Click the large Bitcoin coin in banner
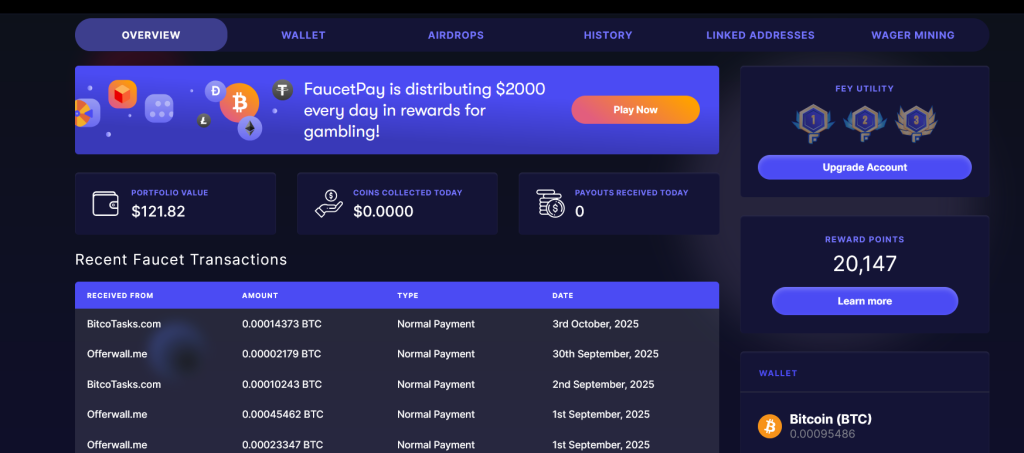Viewport: 1024px width, 453px height. [x=239, y=102]
